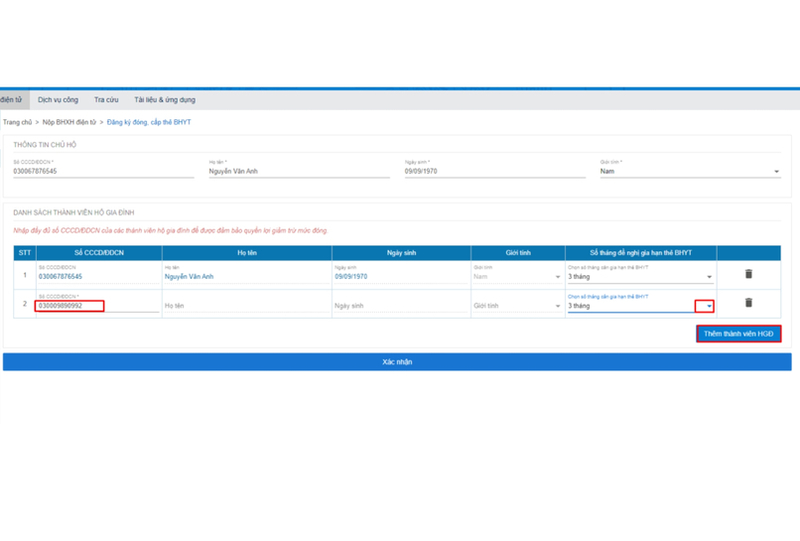Open the Dịch vụ công menu
Image resolution: width=800 pixels, height=541 pixels.
(x=58, y=100)
